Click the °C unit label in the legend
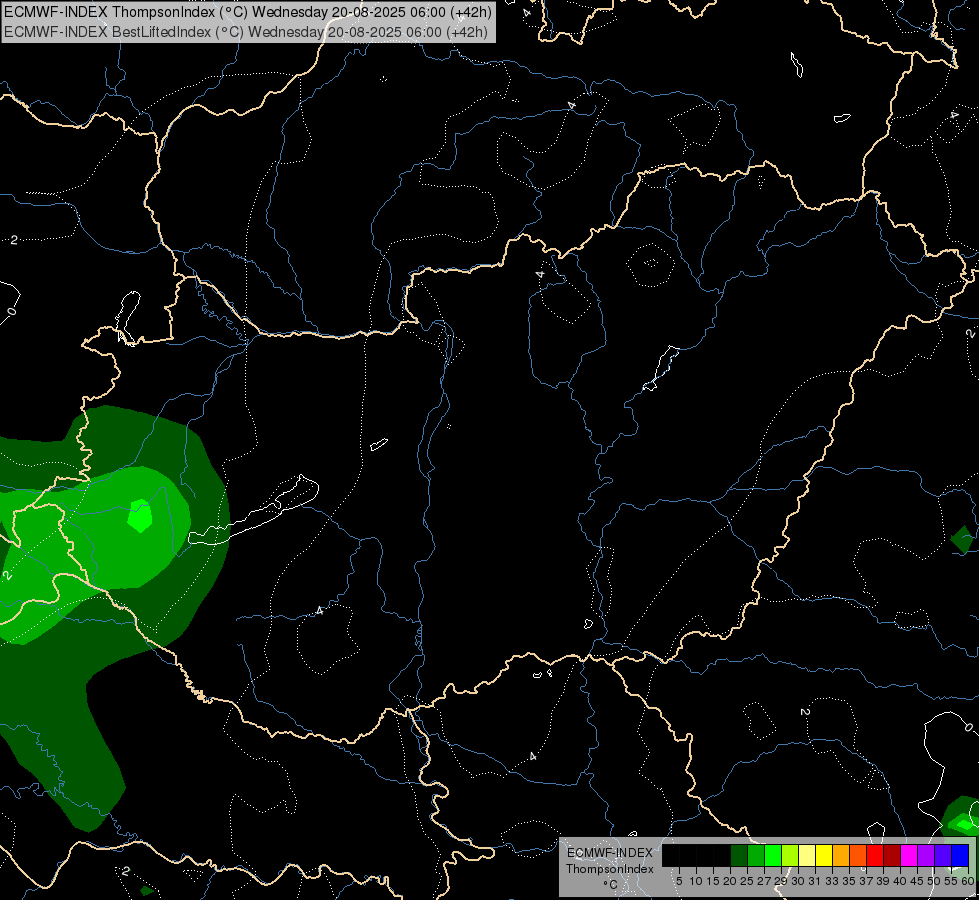 (x=611, y=884)
